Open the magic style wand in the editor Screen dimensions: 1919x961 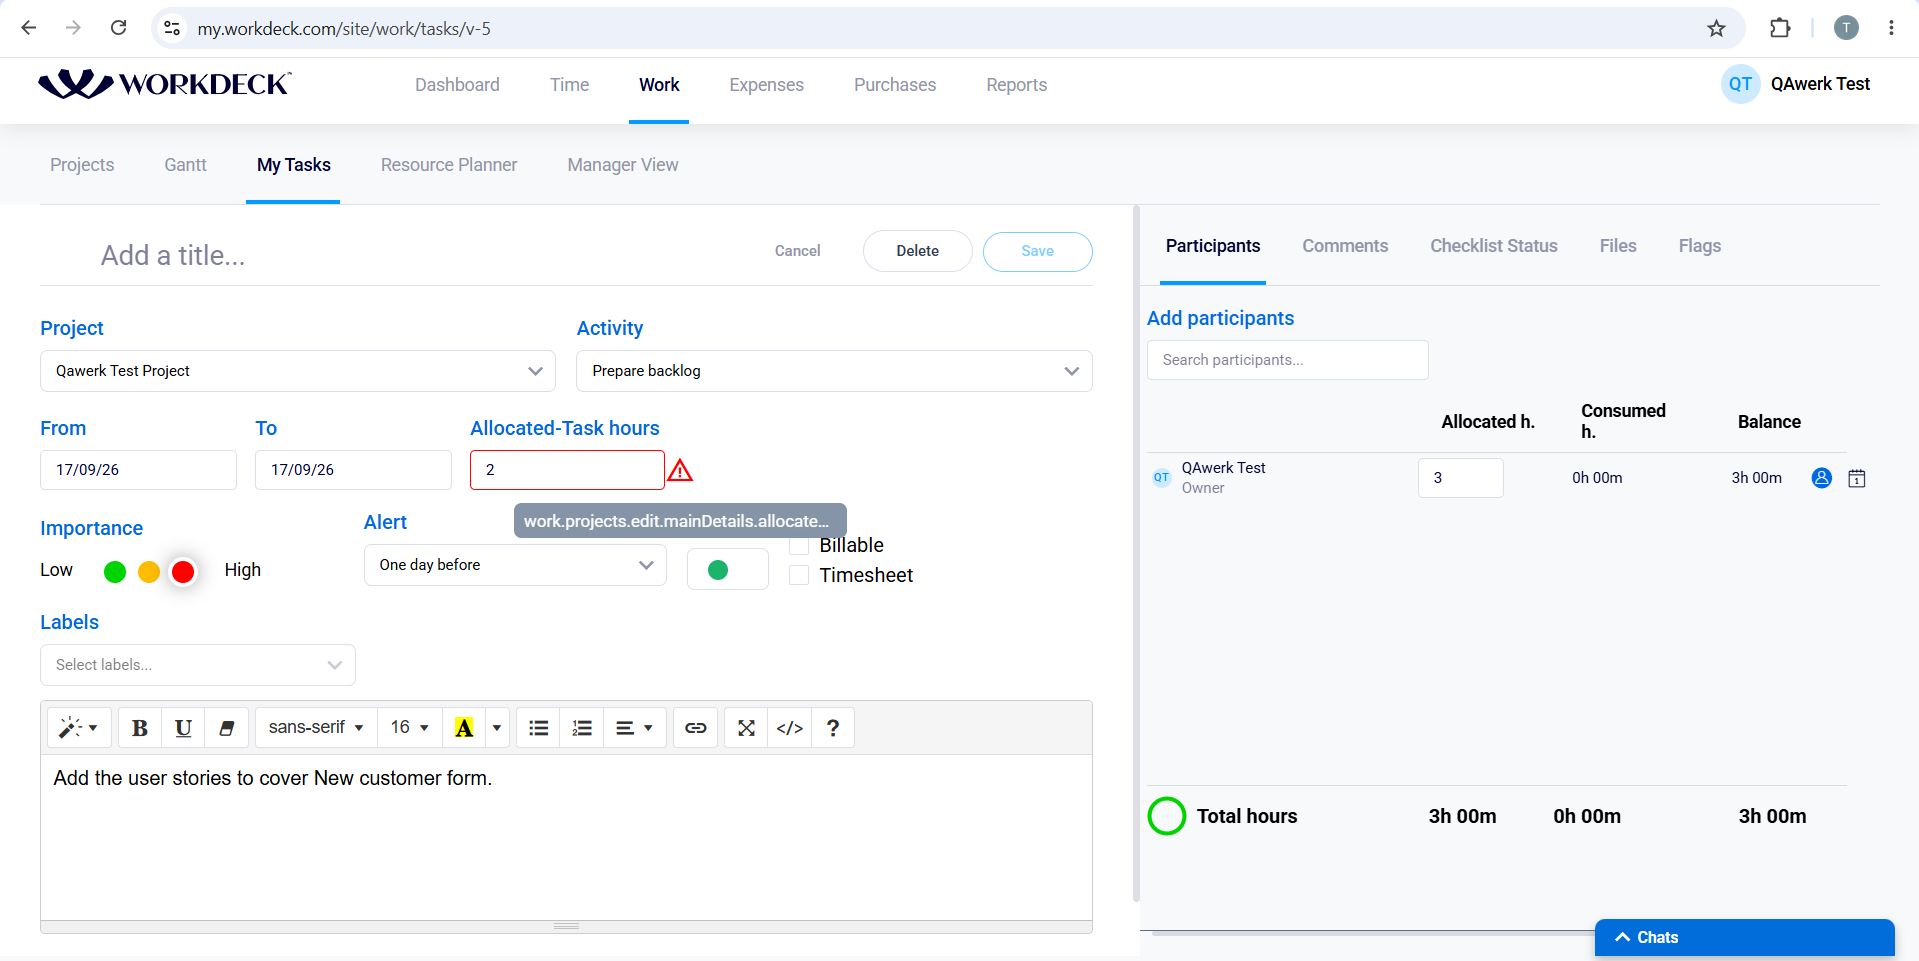click(x=78, y=728)
